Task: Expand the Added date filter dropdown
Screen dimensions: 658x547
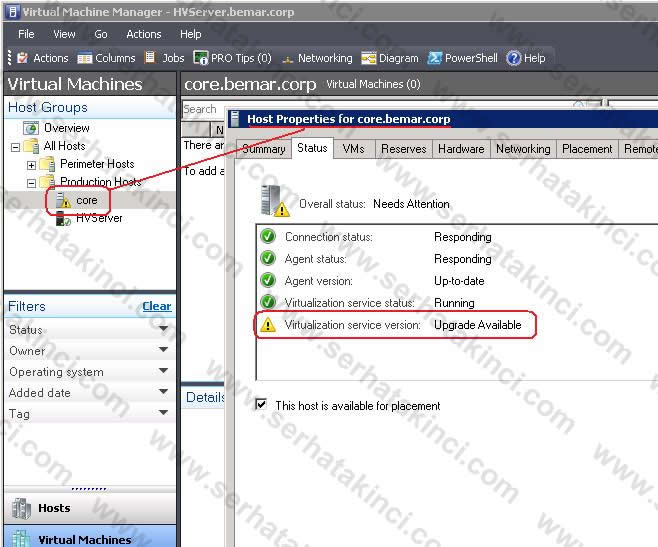Action: point(163,392)
